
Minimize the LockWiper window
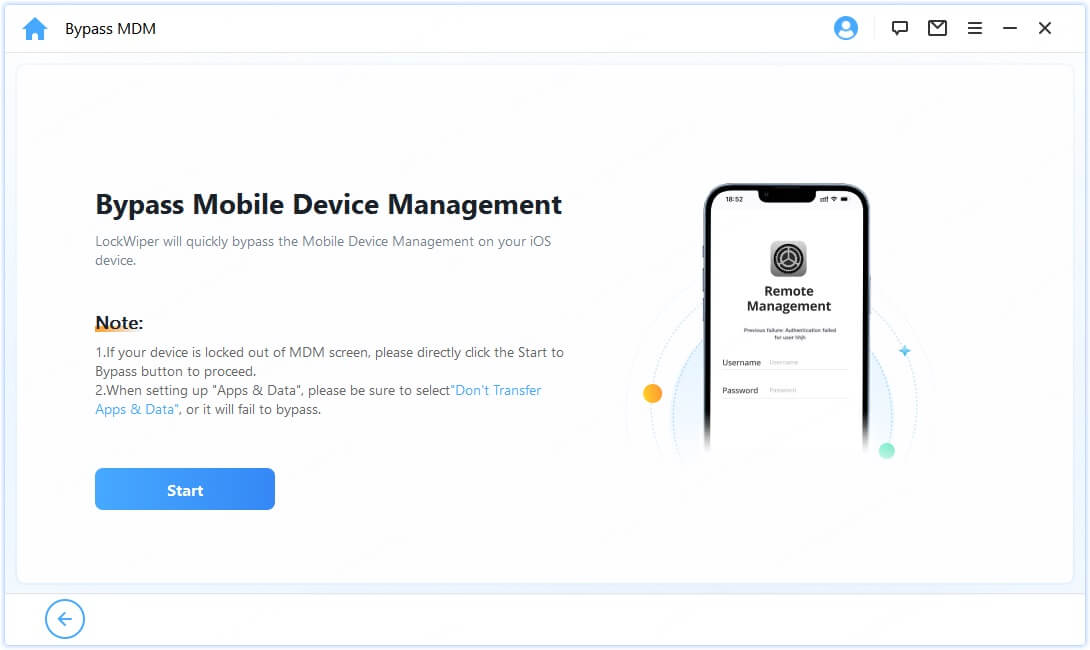pos(1009,28)
